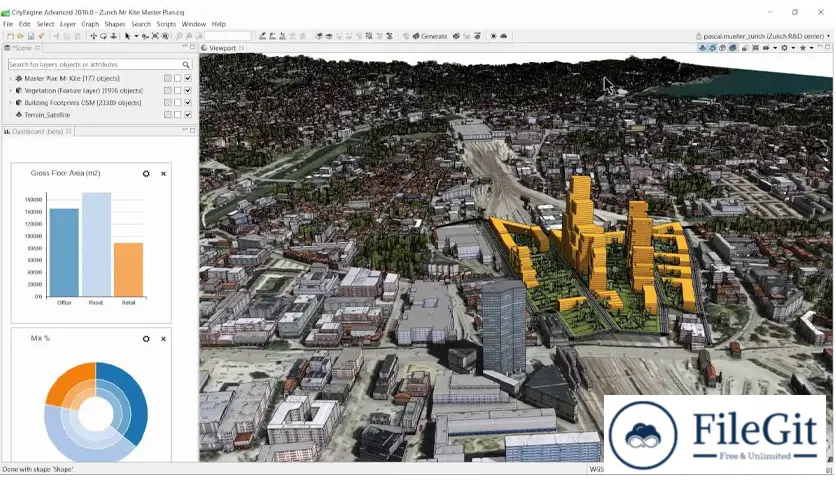The width and height of the screenshot is (836, 484).
Task: Toggle visibility checkbox of Master Plan Mr Kite layer
Action: tap(188, 78)
